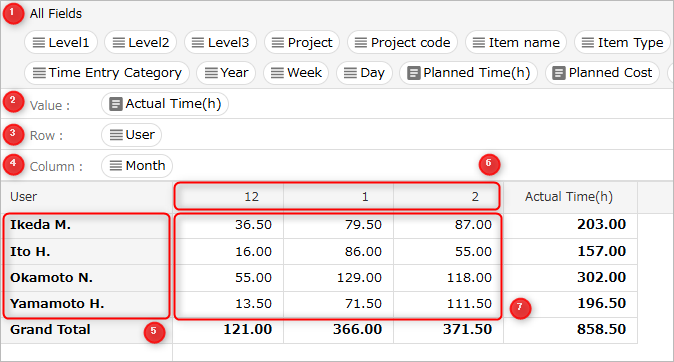This screenshot has height=362, width=674.
Task: Select the Okamoto N. row label
Action: (x=51, y=278)
